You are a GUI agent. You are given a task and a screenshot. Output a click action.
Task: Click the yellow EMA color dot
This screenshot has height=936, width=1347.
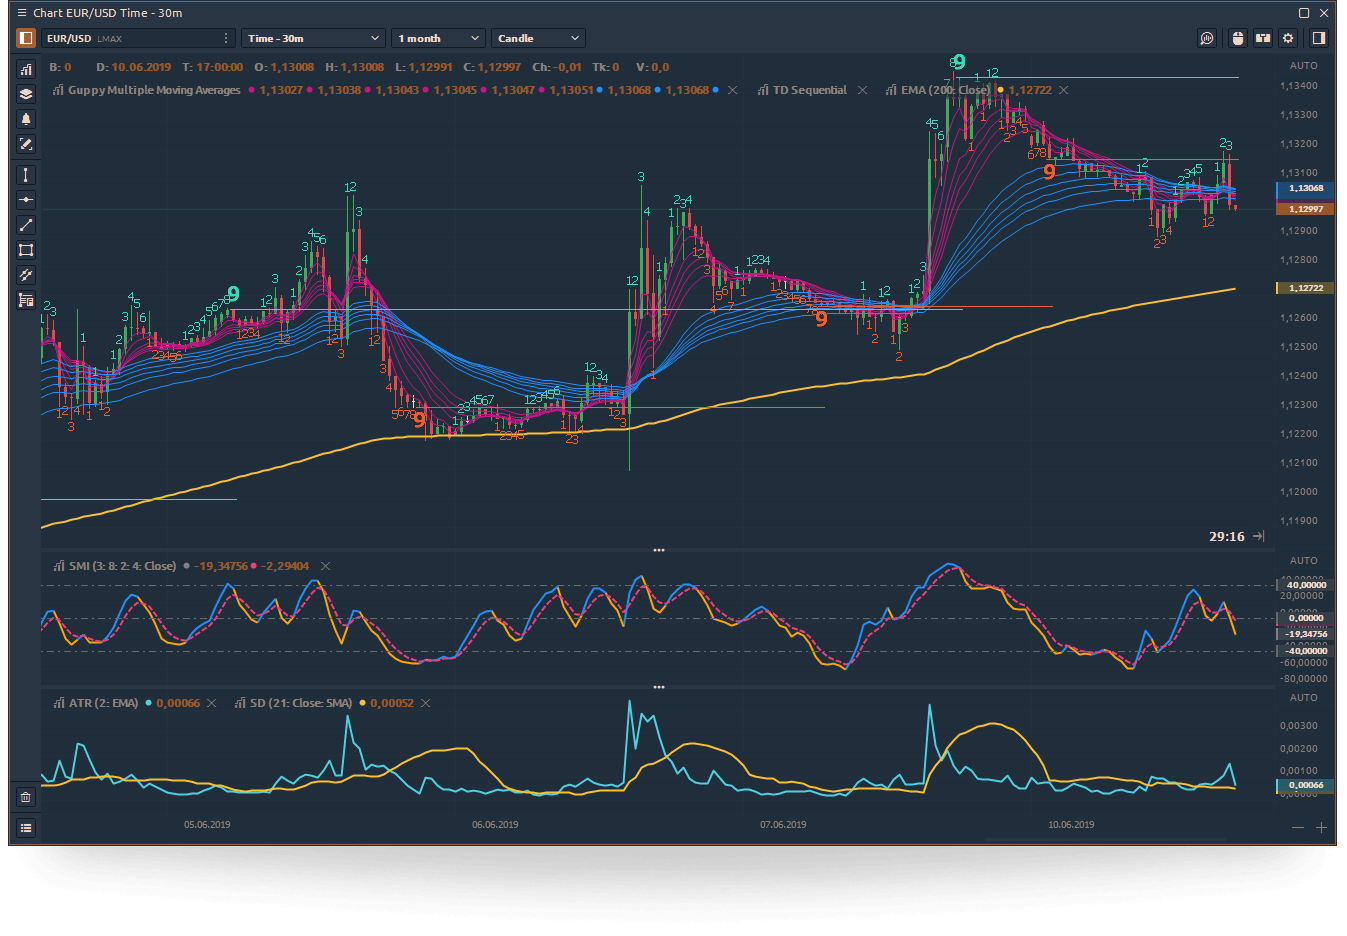tap(1000, 90)
